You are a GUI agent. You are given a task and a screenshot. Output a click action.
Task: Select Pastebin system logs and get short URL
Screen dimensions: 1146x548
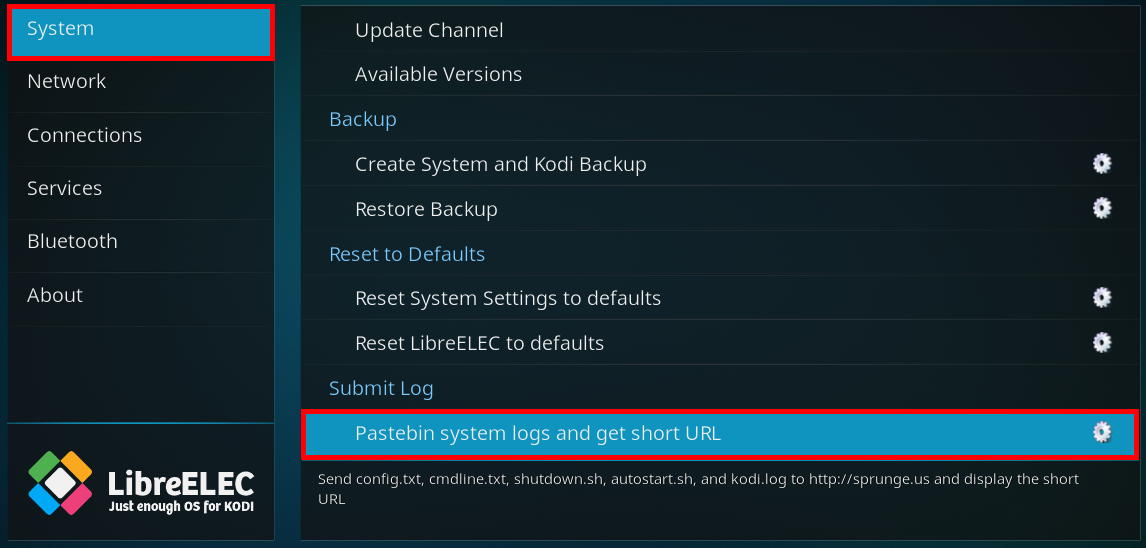719,434
